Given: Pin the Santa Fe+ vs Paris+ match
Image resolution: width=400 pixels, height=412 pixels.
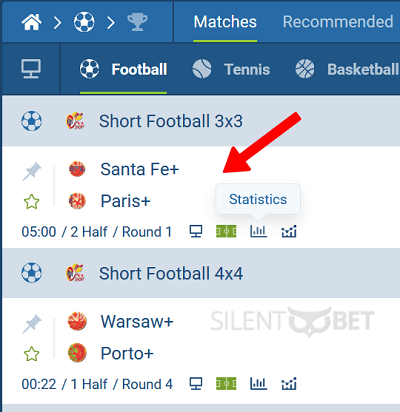Looking at the screenshot, I should coord(32,172).
